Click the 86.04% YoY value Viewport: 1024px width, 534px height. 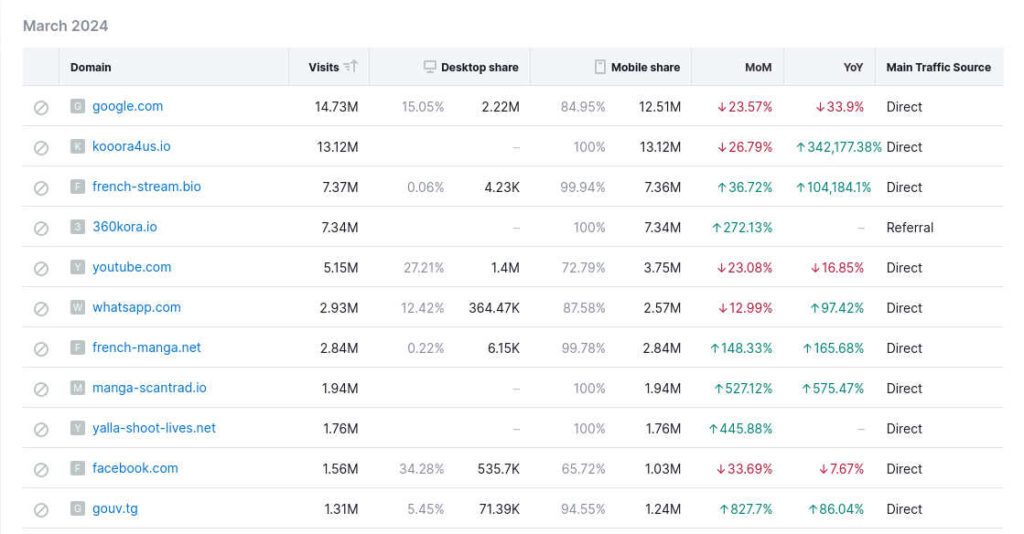click(x=836, y=510)
